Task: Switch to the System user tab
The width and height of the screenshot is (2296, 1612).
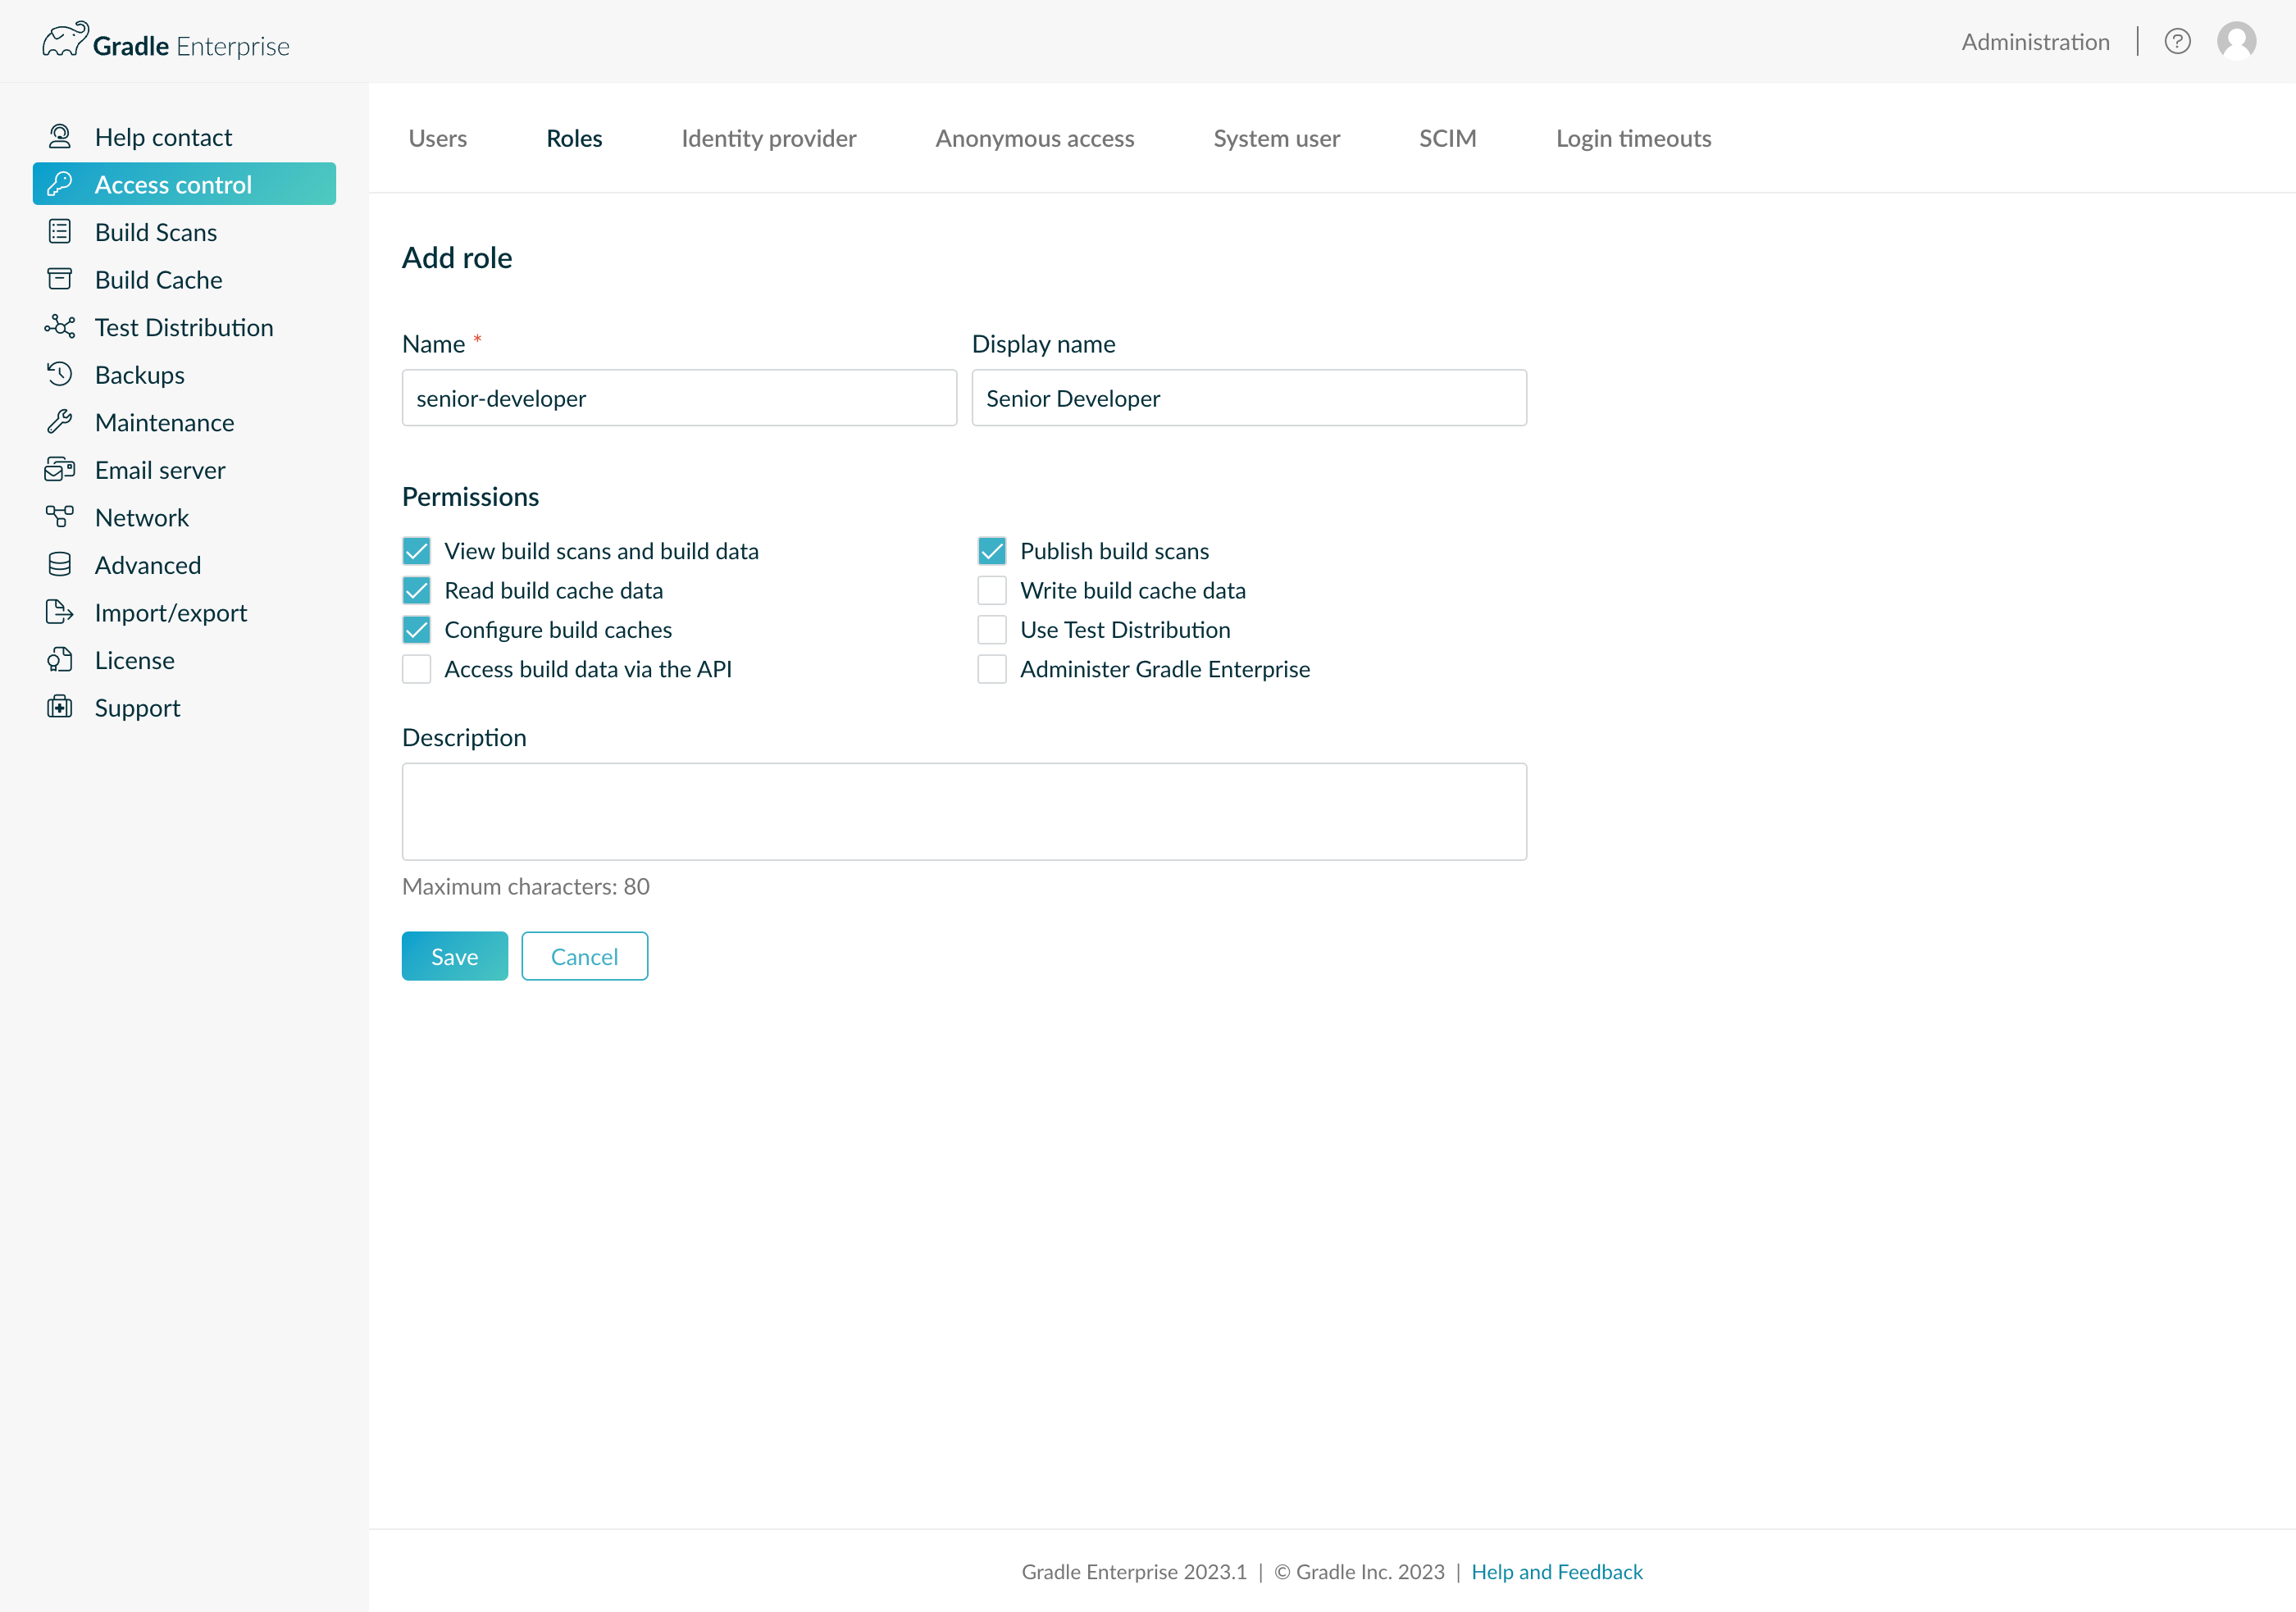Action: 1276,138
